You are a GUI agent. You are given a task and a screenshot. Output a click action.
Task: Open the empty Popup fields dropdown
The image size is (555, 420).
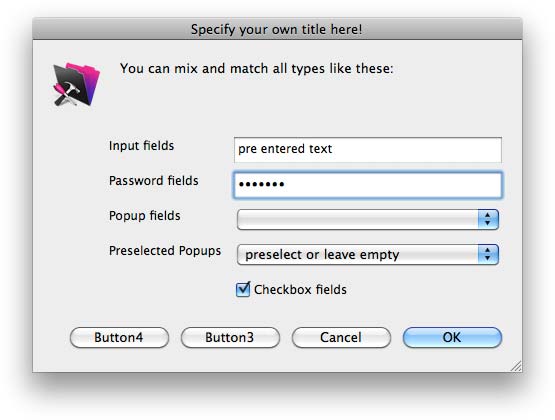[368, 219]
